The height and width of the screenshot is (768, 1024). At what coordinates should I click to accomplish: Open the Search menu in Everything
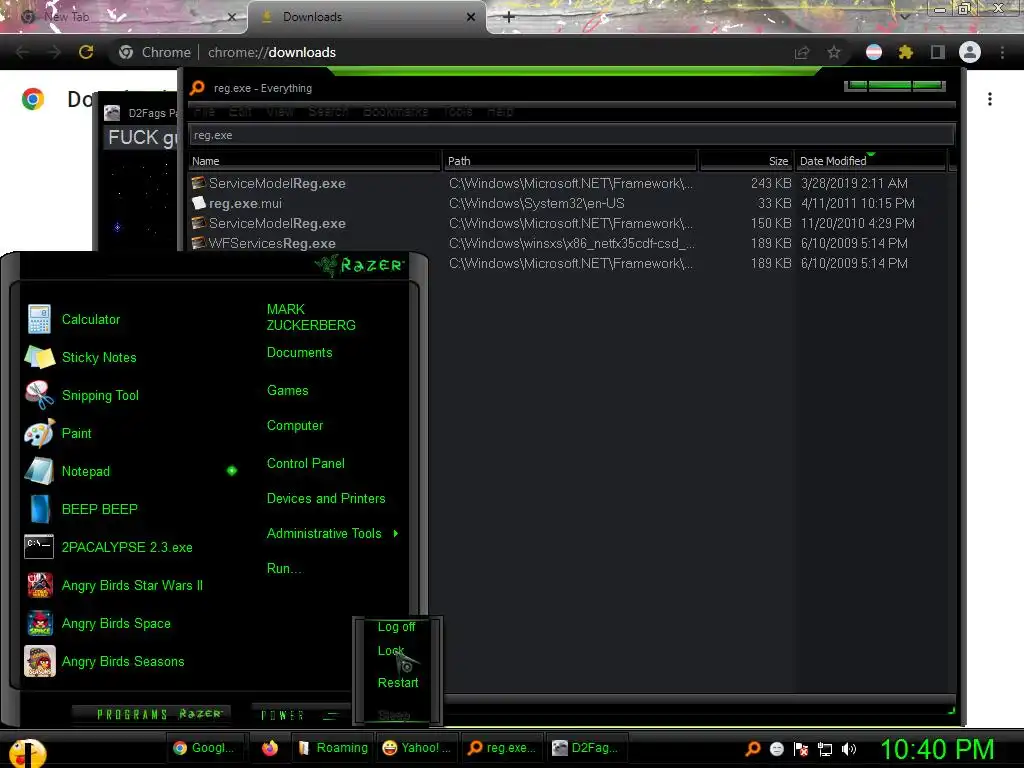[328, 112]
